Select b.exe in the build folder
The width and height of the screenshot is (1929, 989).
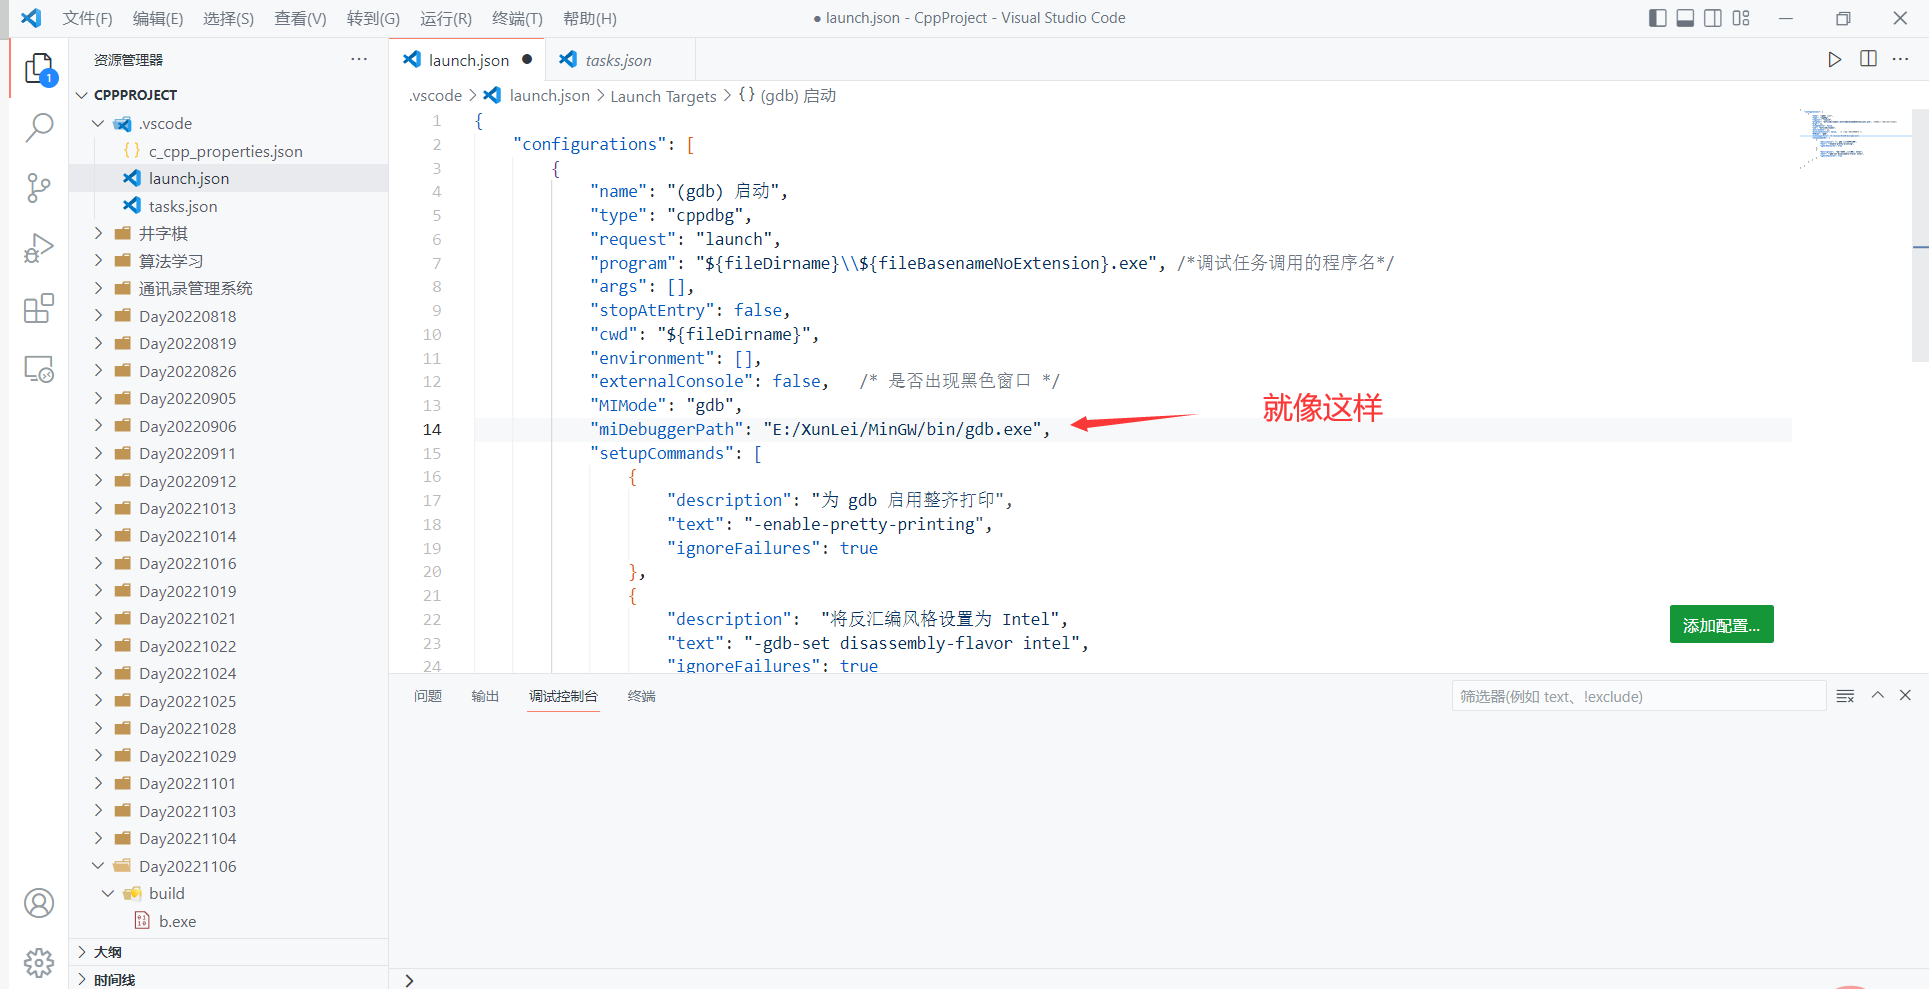228,921
